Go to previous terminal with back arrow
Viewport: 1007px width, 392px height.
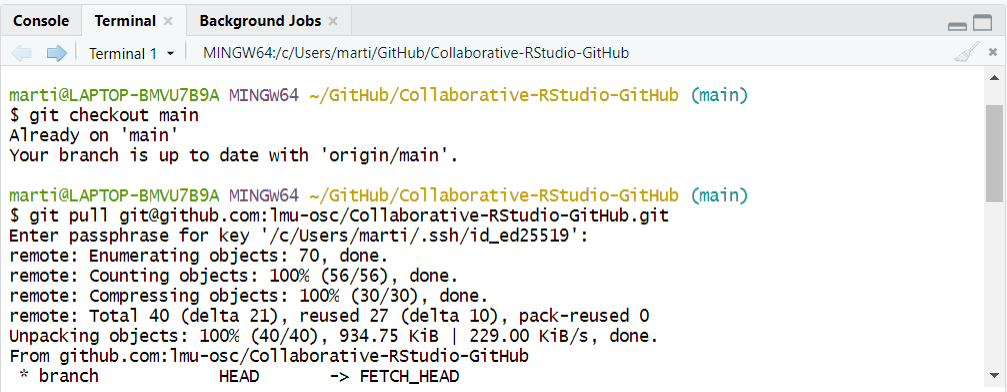pyautogui.click(x=22, y=53)
